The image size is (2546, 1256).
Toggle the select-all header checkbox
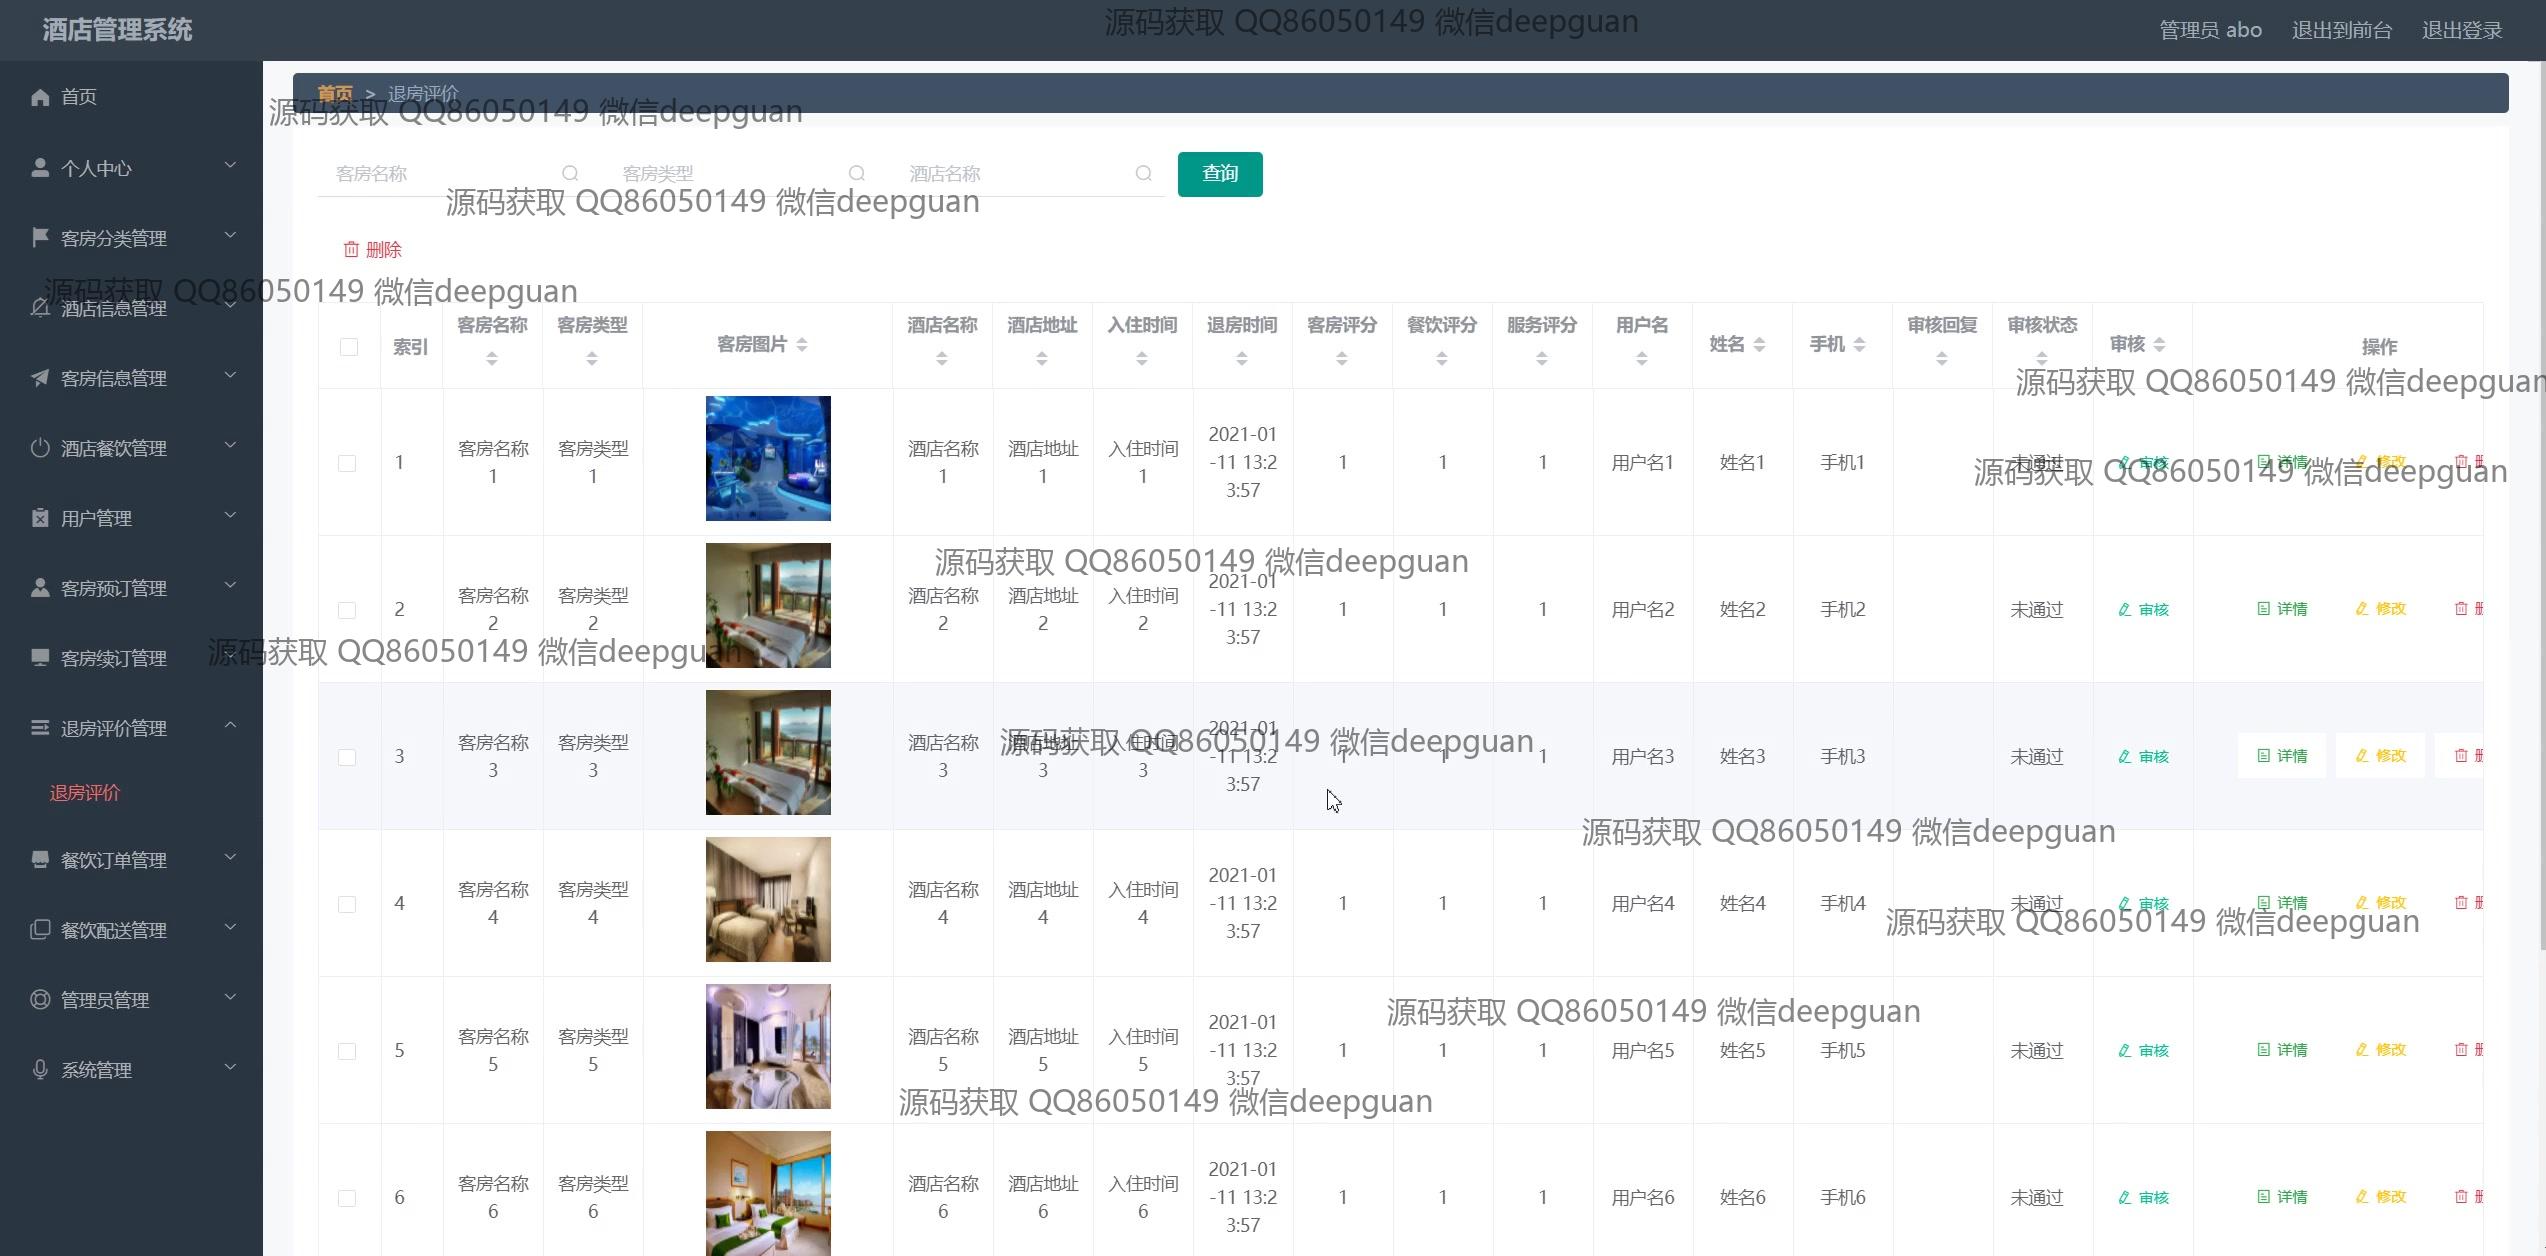[349, 347]
